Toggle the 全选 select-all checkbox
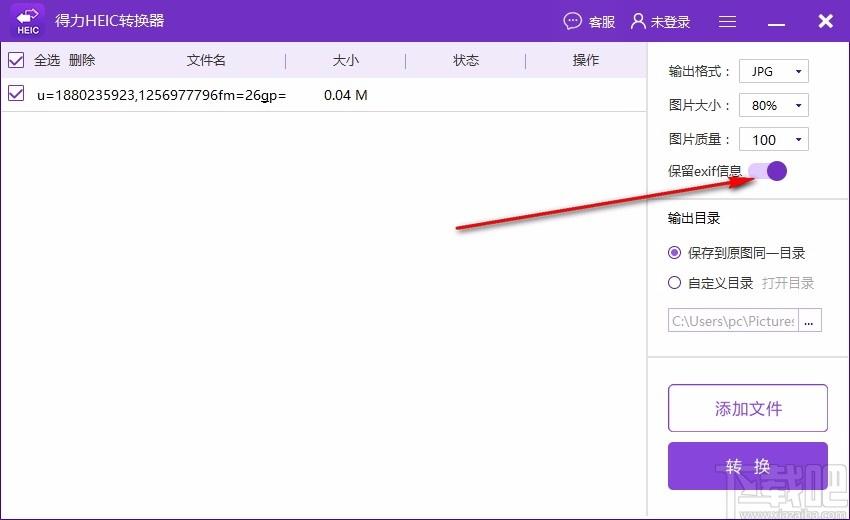Image resolution: width=850 pixels, height=520 pixels. tap(16, 60)
